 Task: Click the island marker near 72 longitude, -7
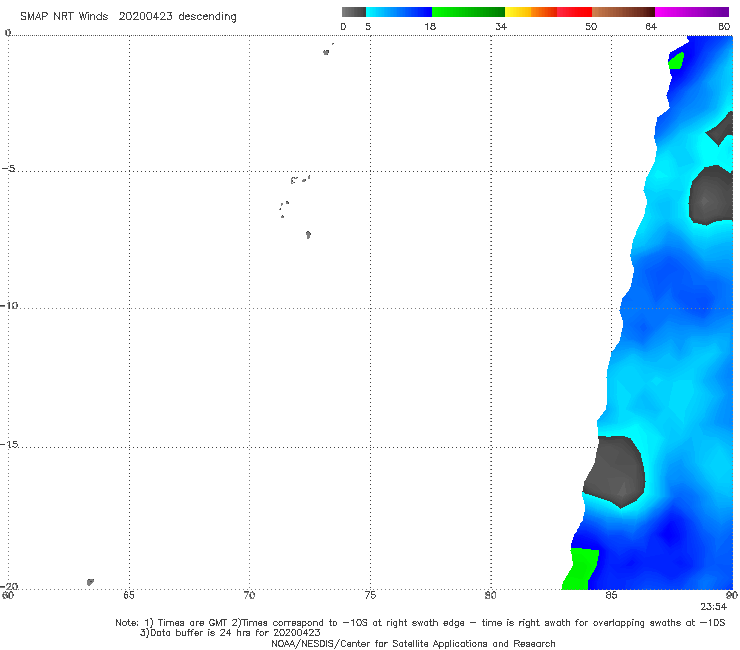point(308,235)
